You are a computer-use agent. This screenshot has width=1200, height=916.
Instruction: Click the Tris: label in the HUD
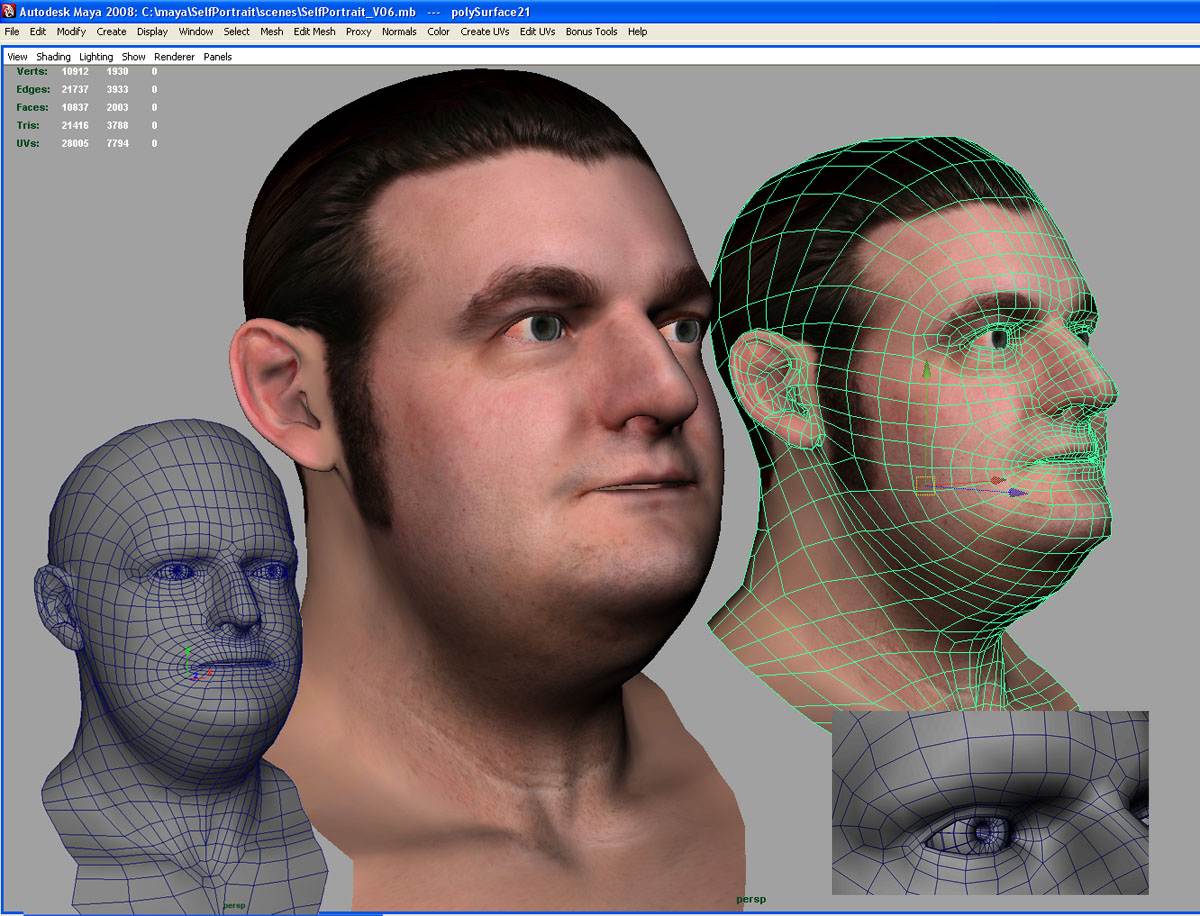point(28,126)
